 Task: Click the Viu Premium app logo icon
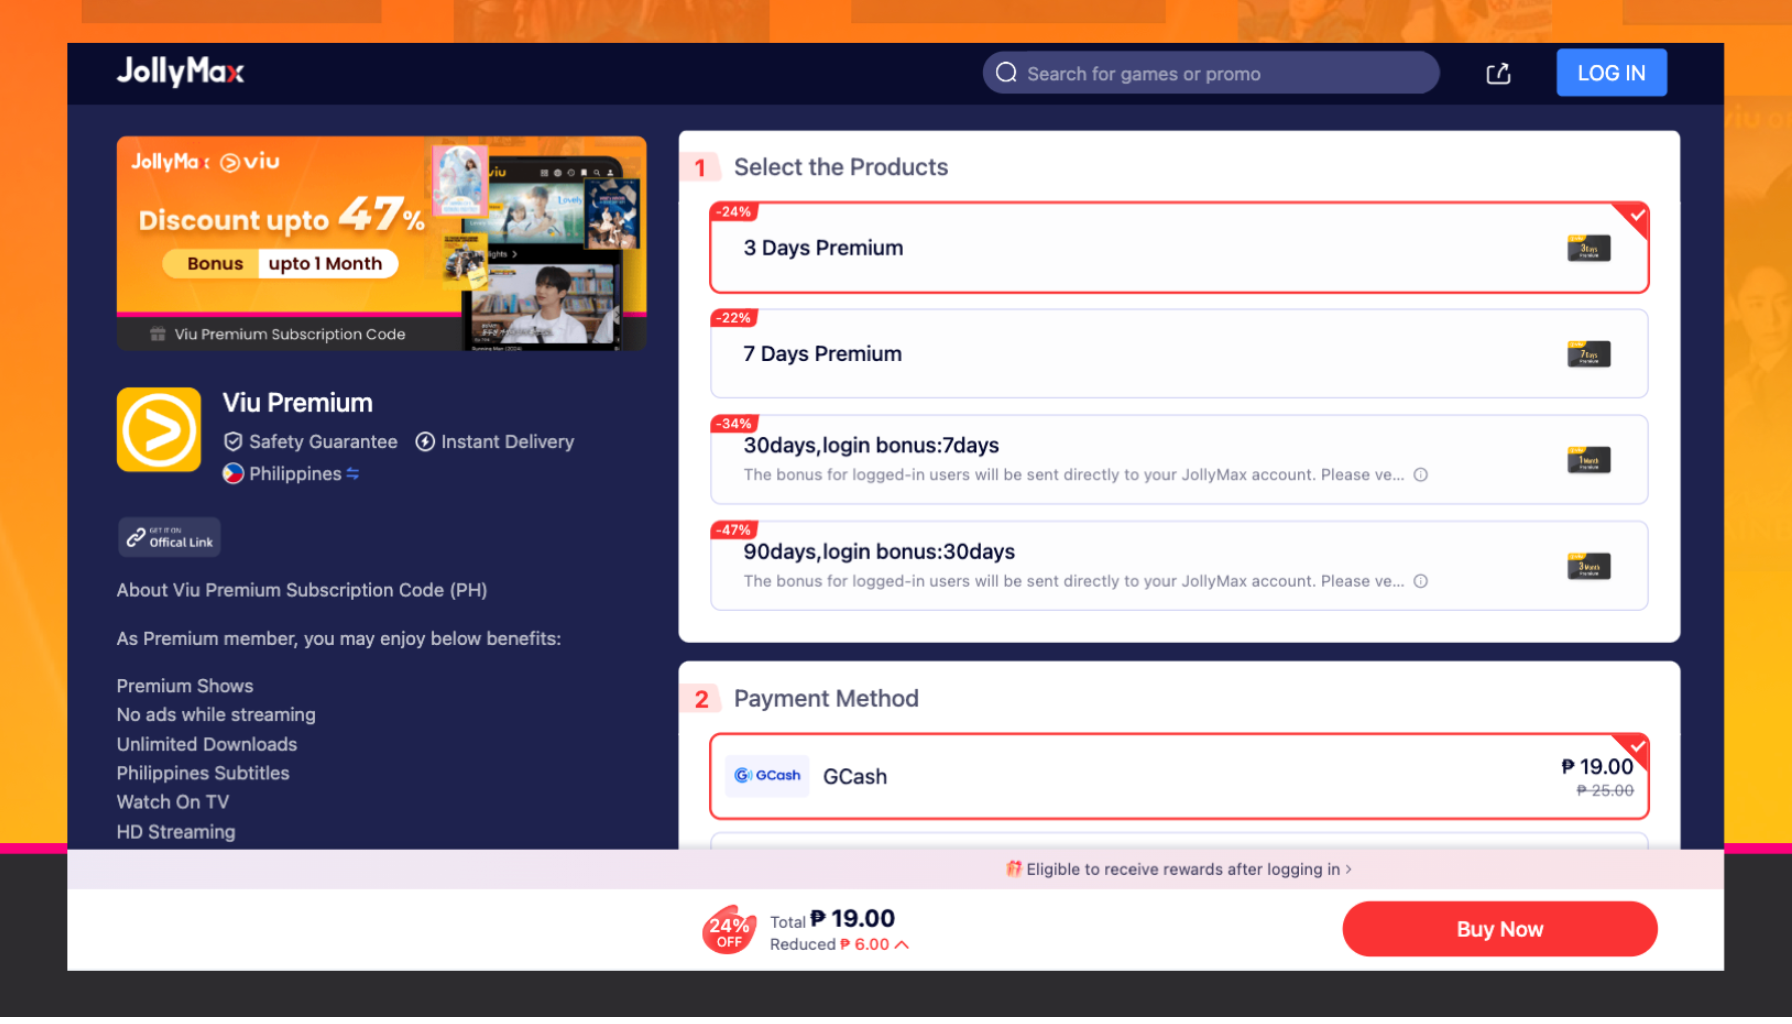point(158,430)
